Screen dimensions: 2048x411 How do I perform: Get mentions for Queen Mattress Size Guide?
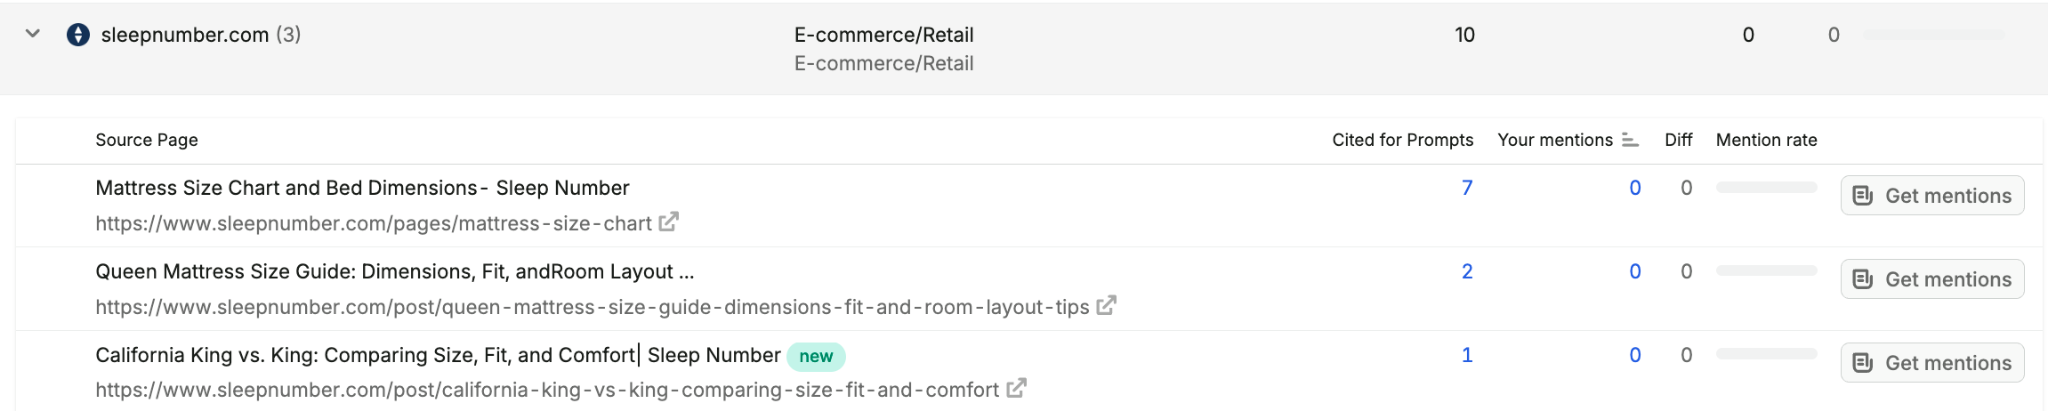[x=1932, y=279]
